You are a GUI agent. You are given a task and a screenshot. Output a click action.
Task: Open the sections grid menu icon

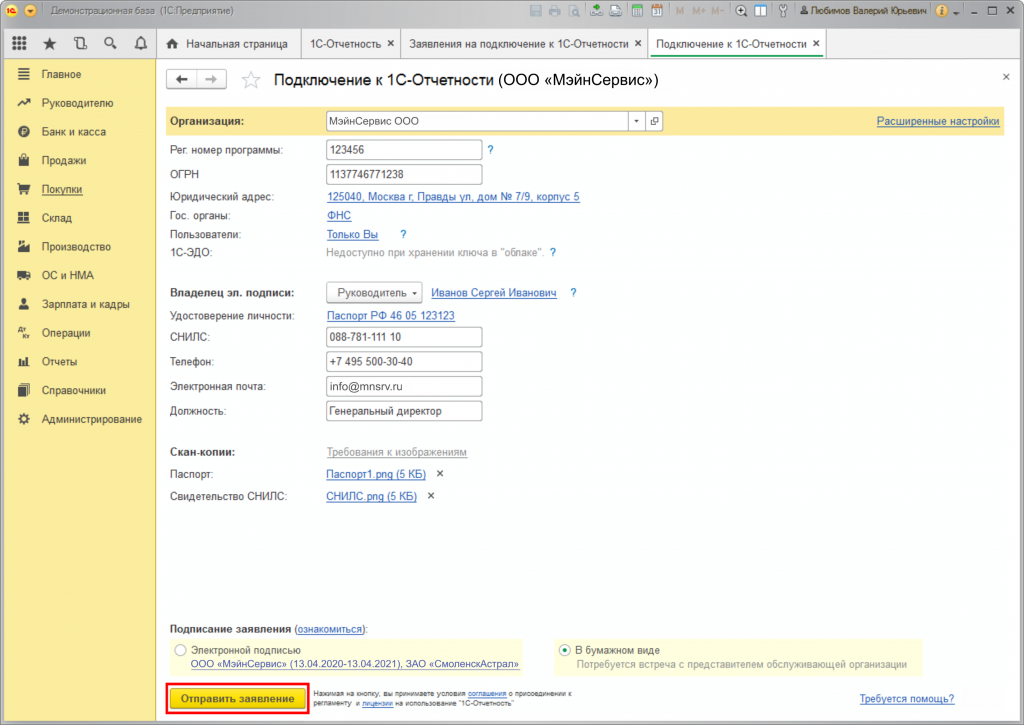[x=19, y=44]
